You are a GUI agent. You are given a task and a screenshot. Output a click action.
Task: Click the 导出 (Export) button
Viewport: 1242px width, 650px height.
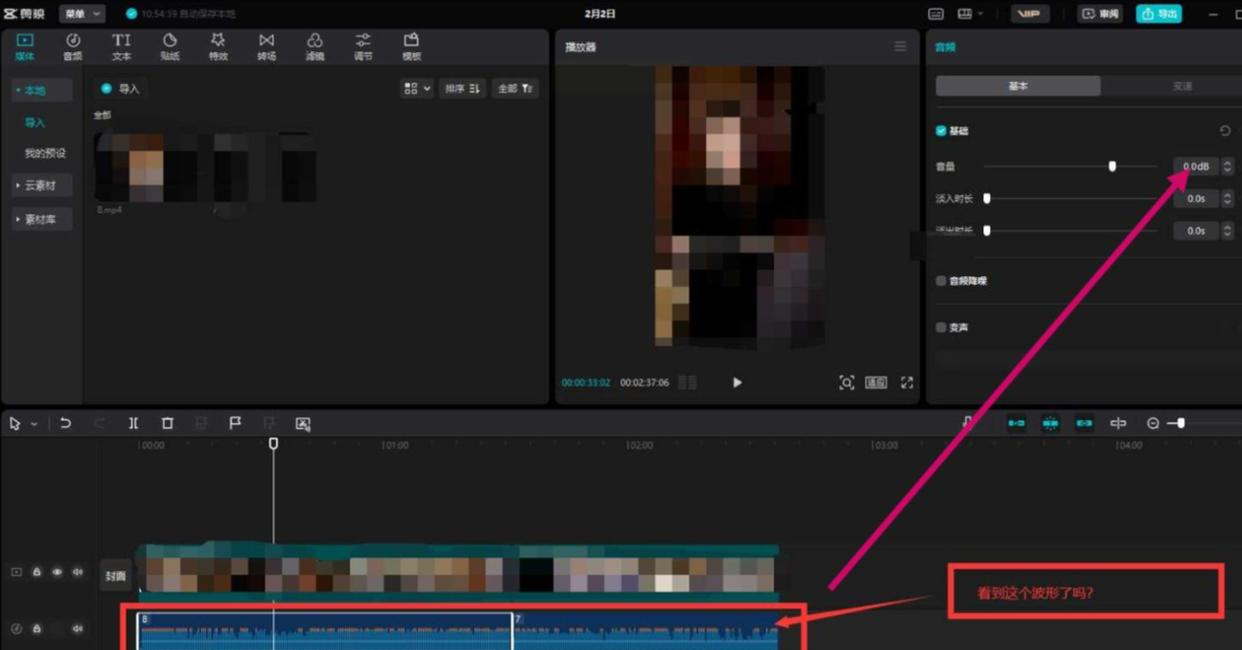(x=1158, y=14)
